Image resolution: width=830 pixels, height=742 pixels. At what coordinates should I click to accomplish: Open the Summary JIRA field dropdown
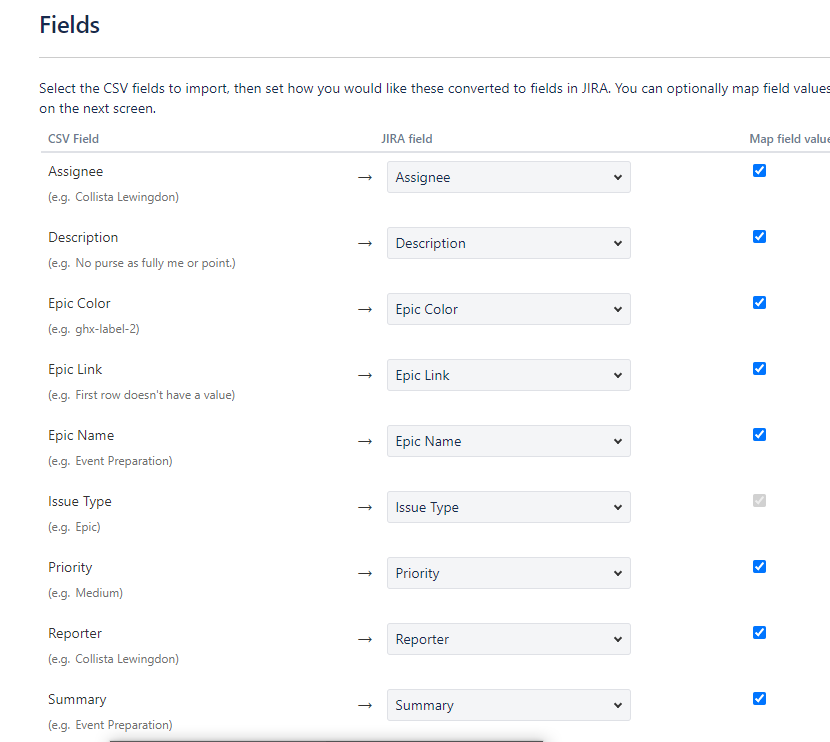point(509,705)
